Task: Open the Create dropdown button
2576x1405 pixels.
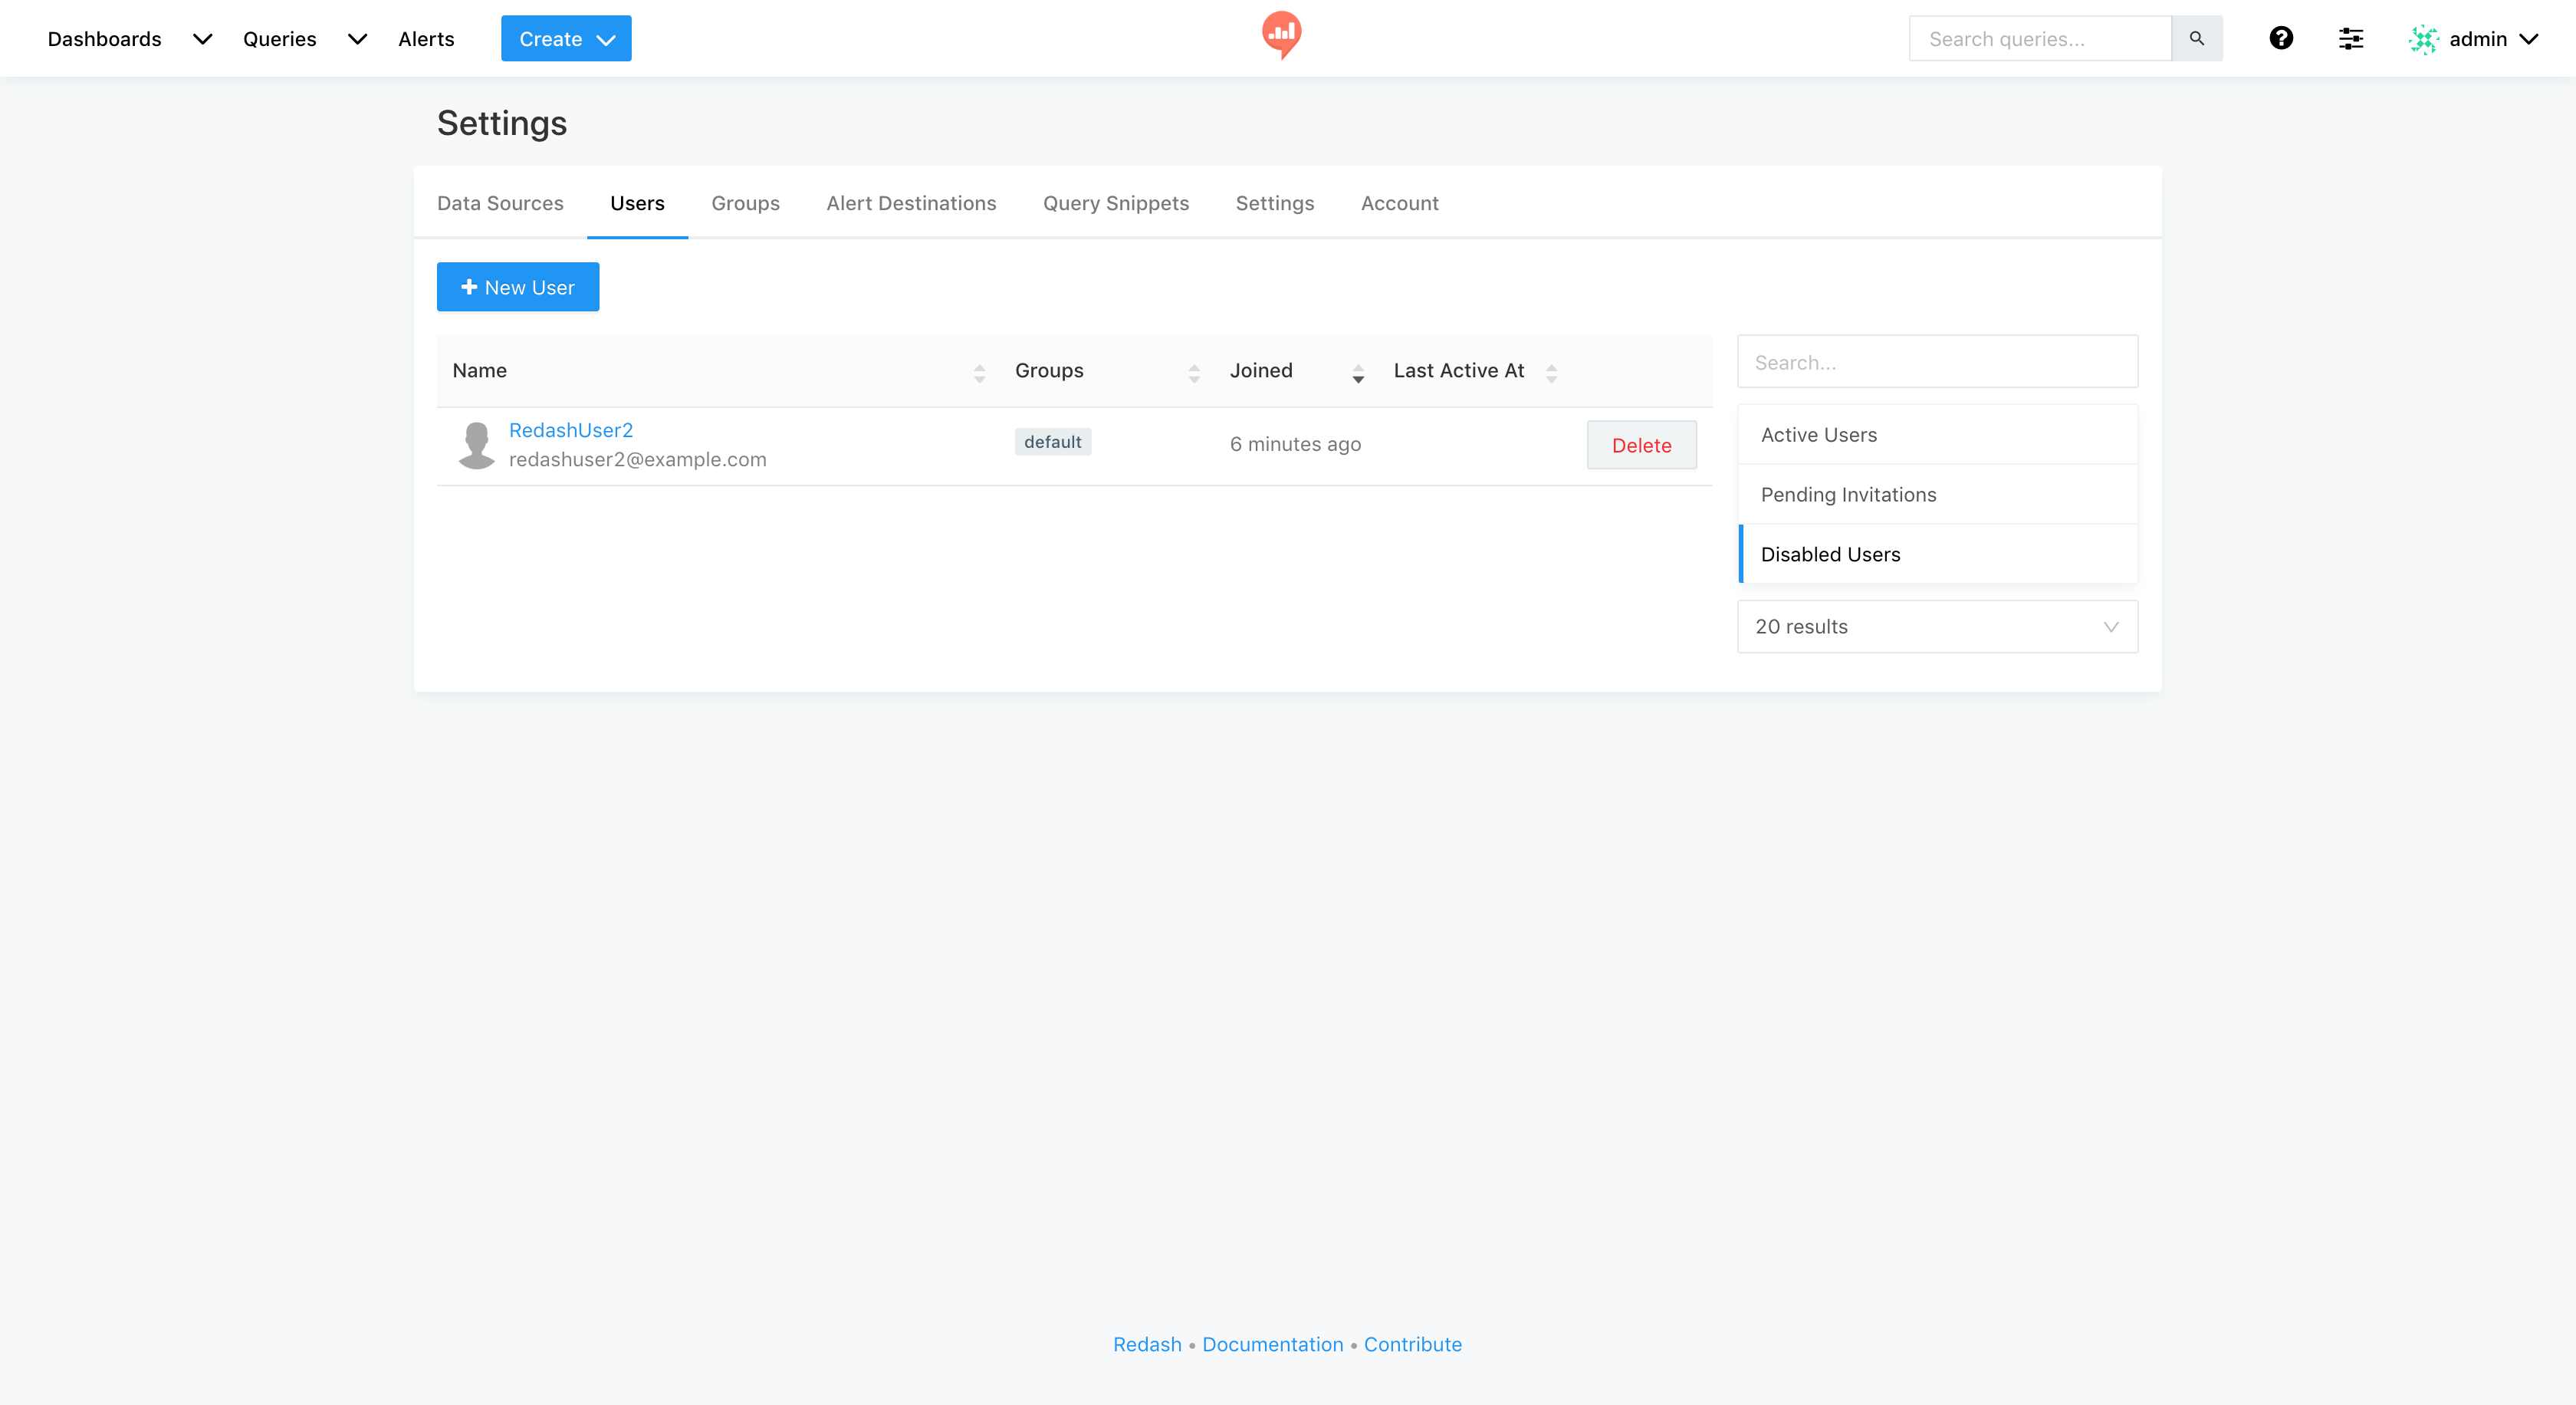Action: click(565, 39)
